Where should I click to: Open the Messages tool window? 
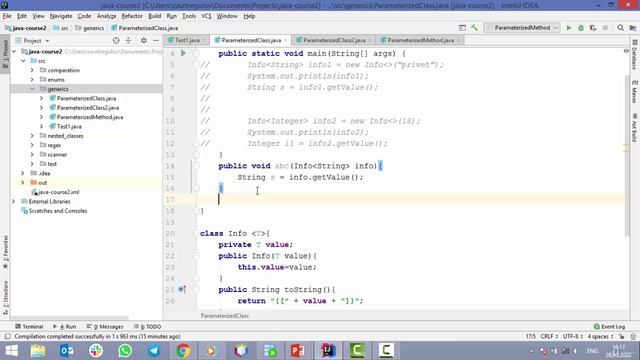(x=105, y=327)
